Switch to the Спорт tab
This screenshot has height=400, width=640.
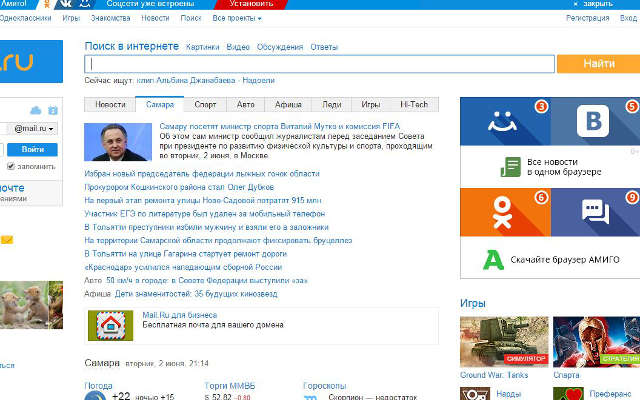[x=205, y=104]
